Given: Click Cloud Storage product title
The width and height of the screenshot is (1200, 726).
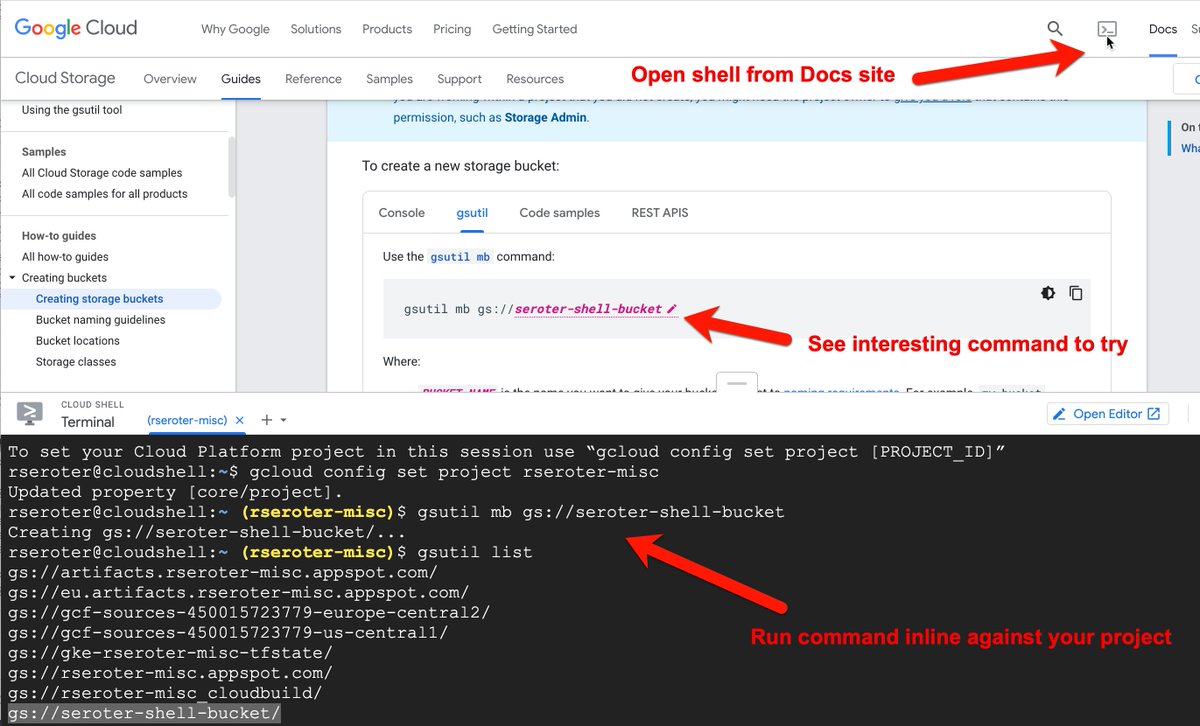Looking at the screenshot, I should (65, 78).
